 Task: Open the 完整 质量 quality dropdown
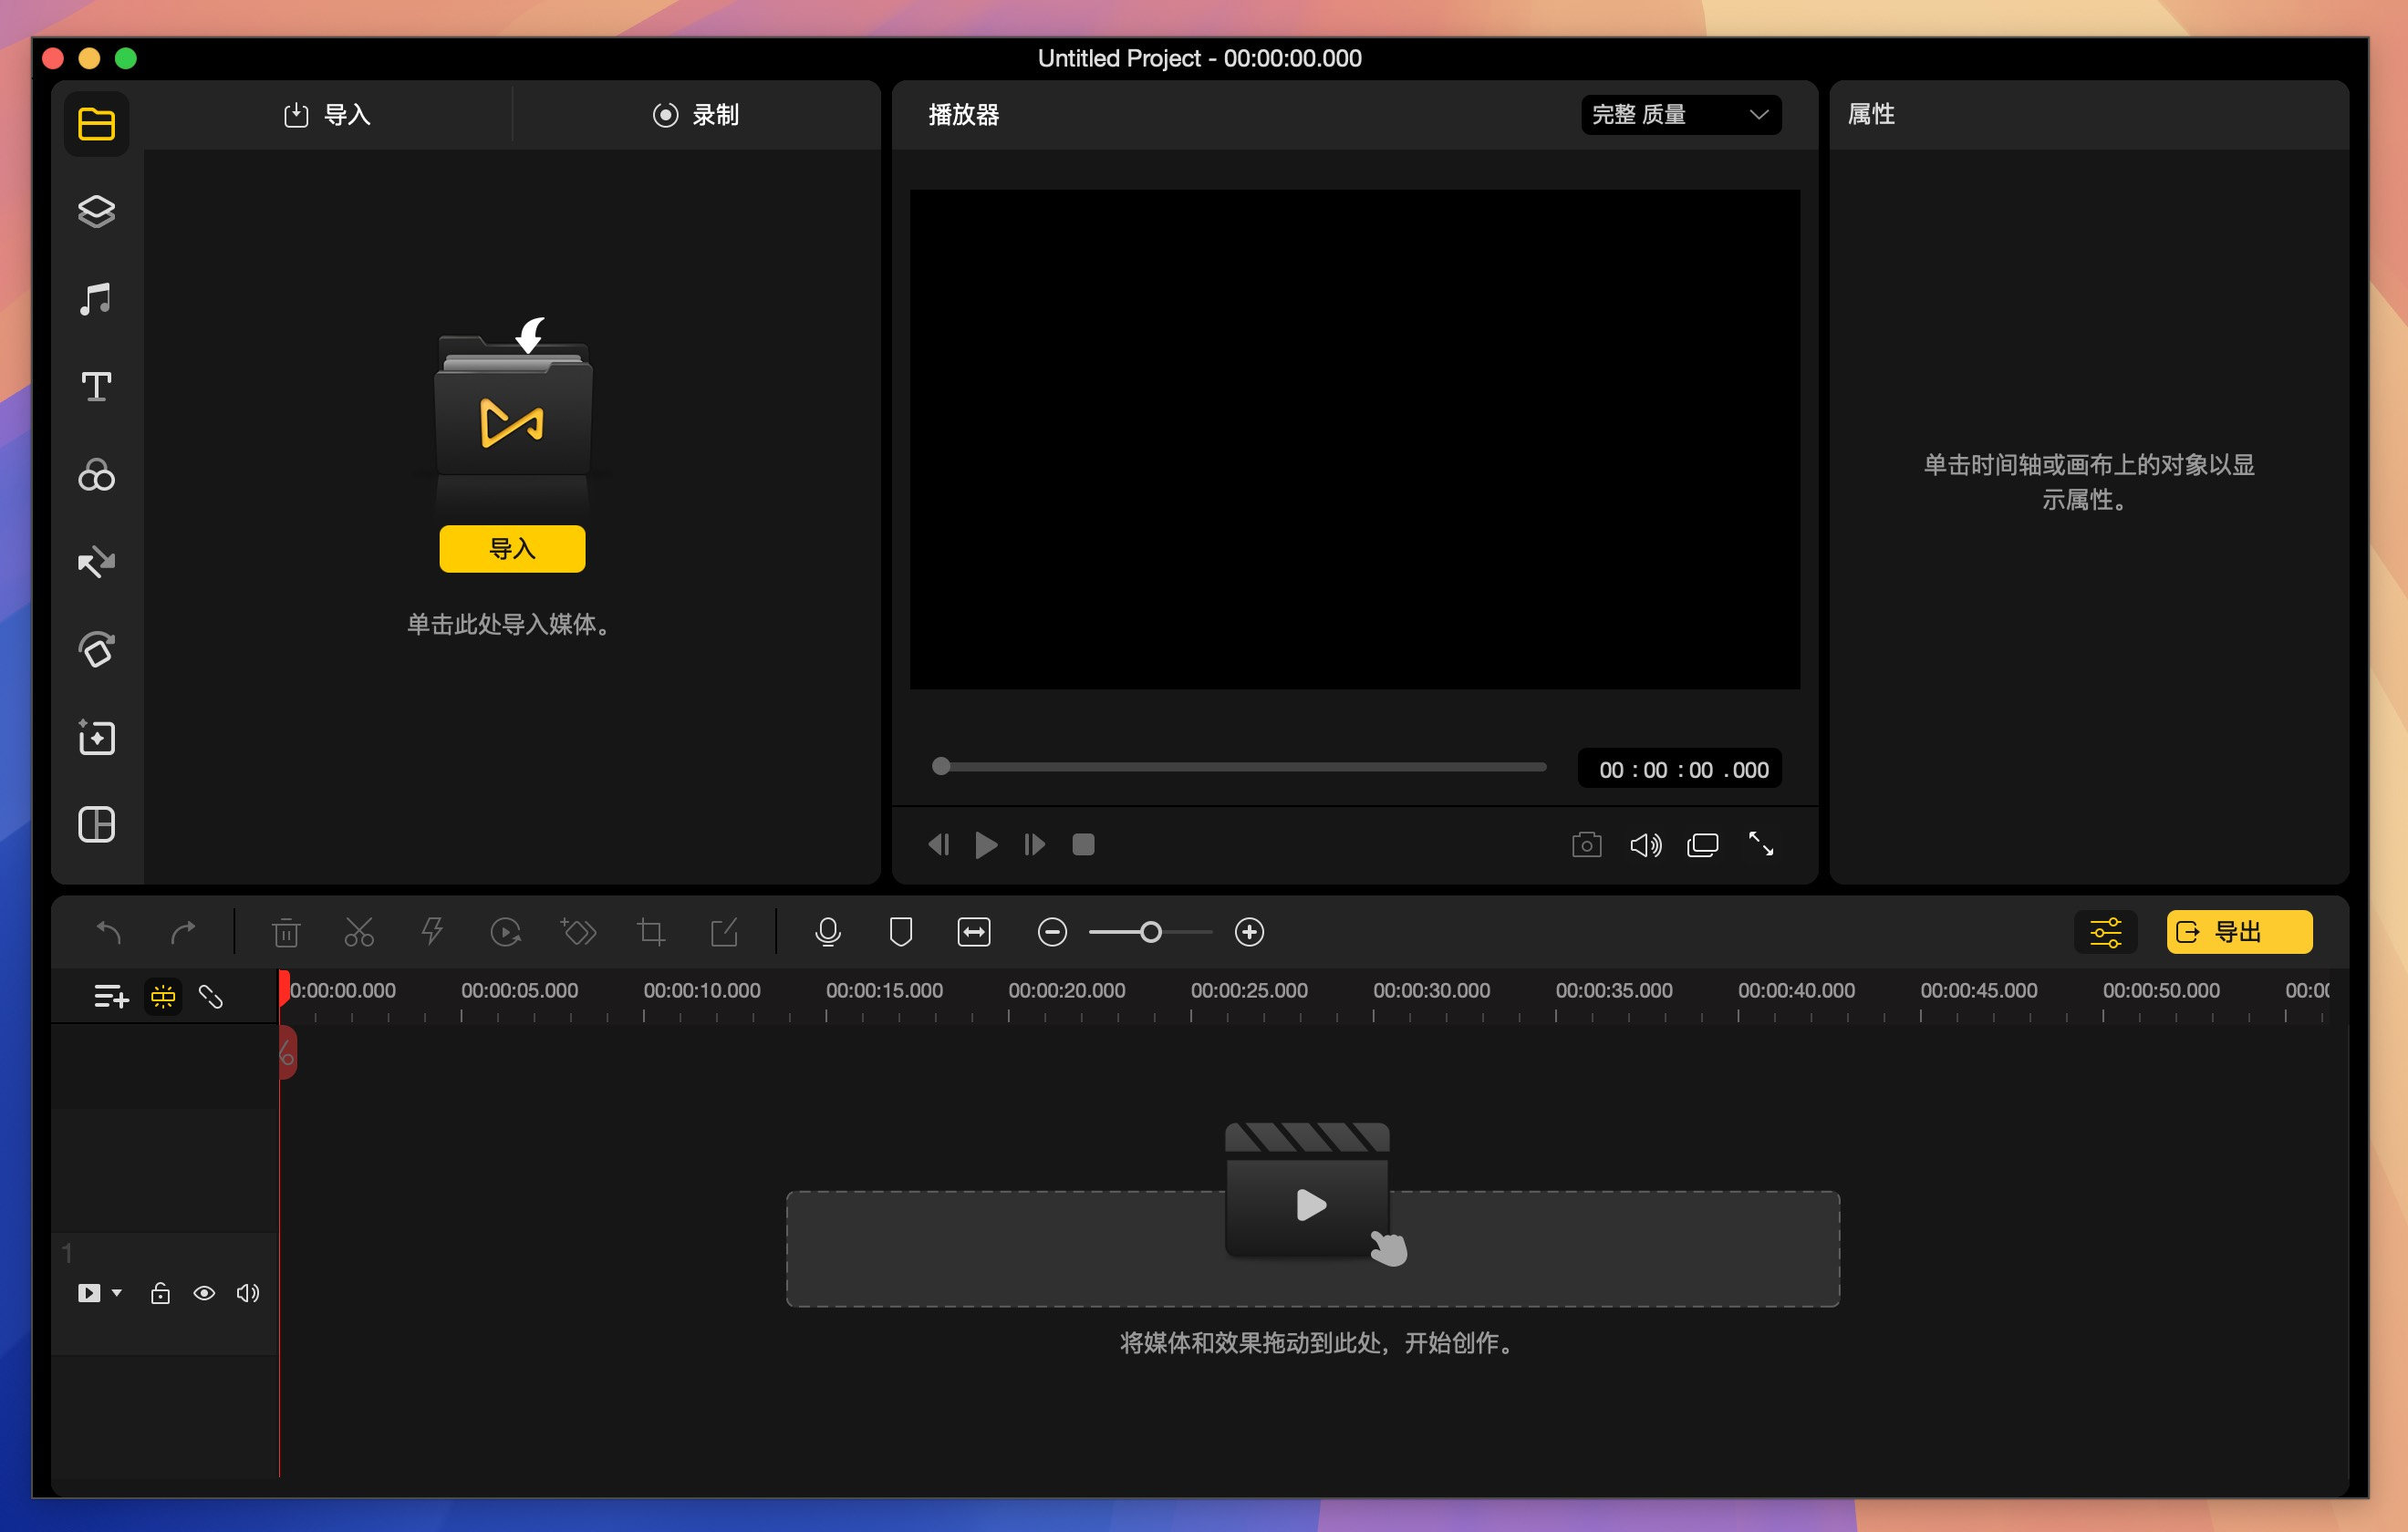[x=1680, y=115]
